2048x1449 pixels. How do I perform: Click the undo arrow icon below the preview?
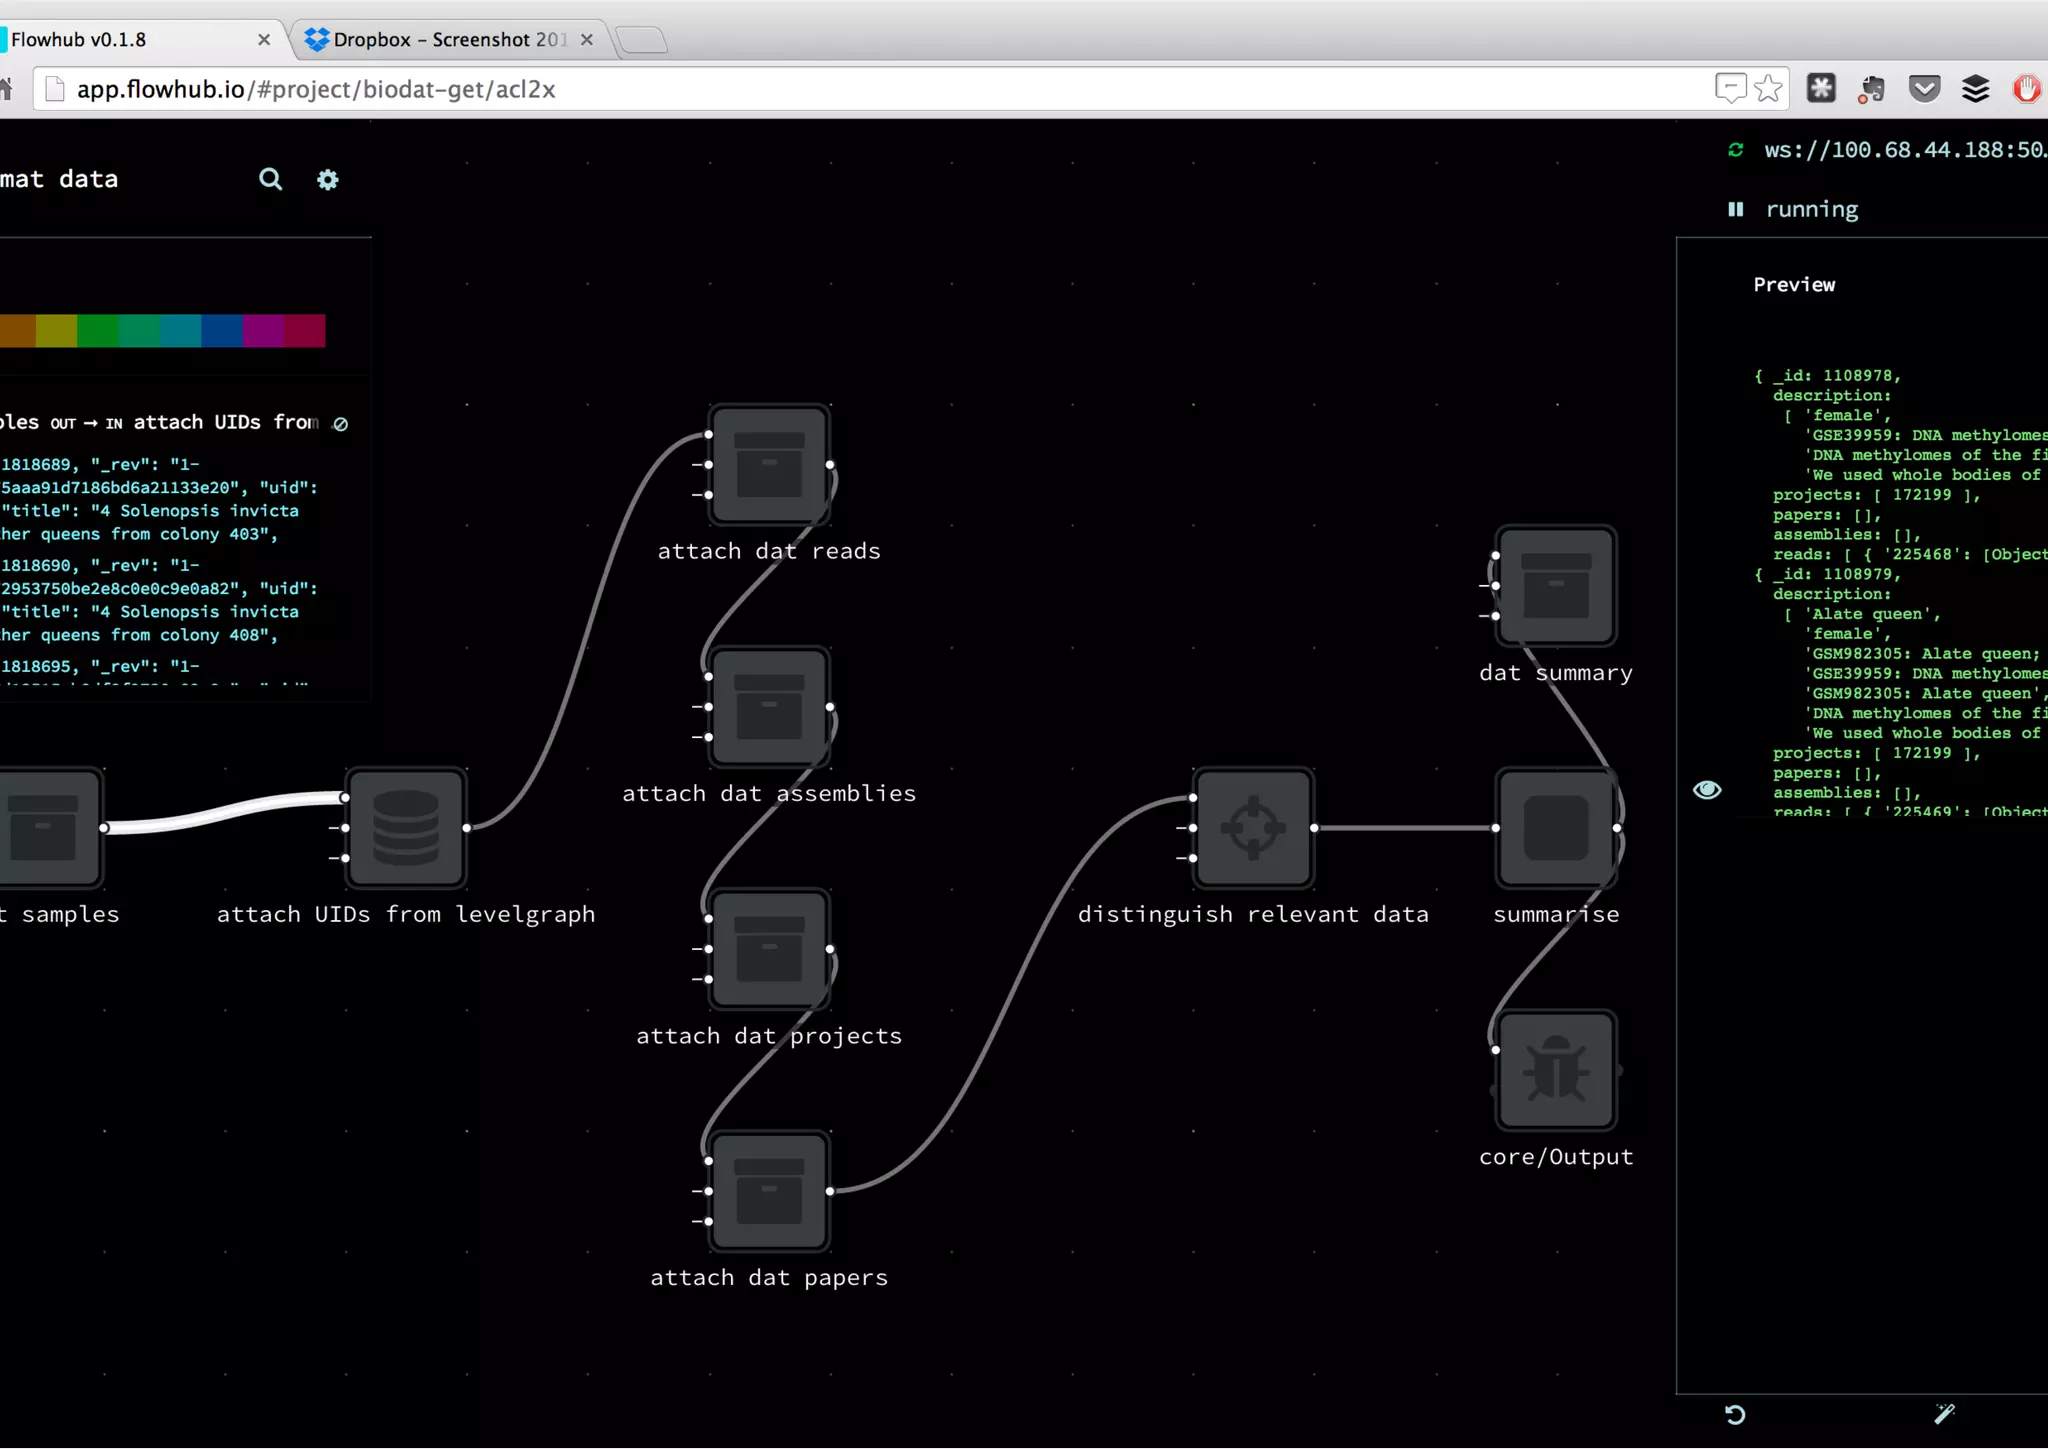point(1735,1414)
